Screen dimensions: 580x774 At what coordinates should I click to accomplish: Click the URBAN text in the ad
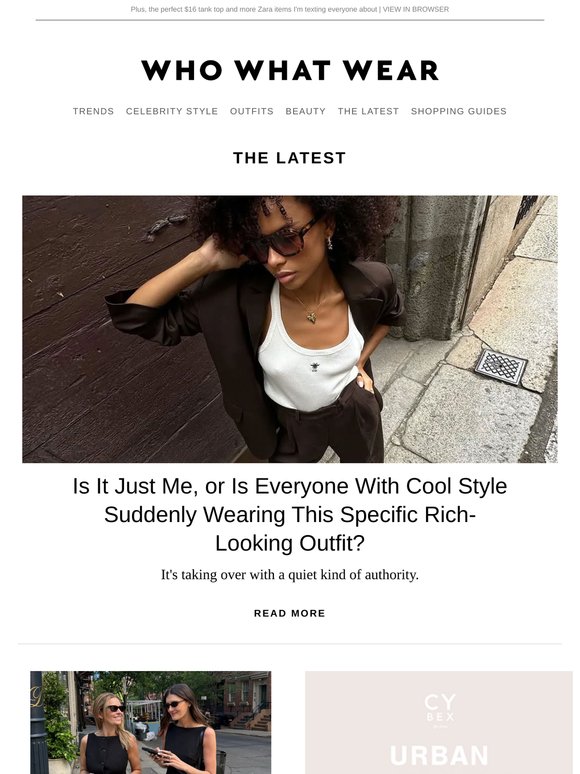(x=439, y=756)
